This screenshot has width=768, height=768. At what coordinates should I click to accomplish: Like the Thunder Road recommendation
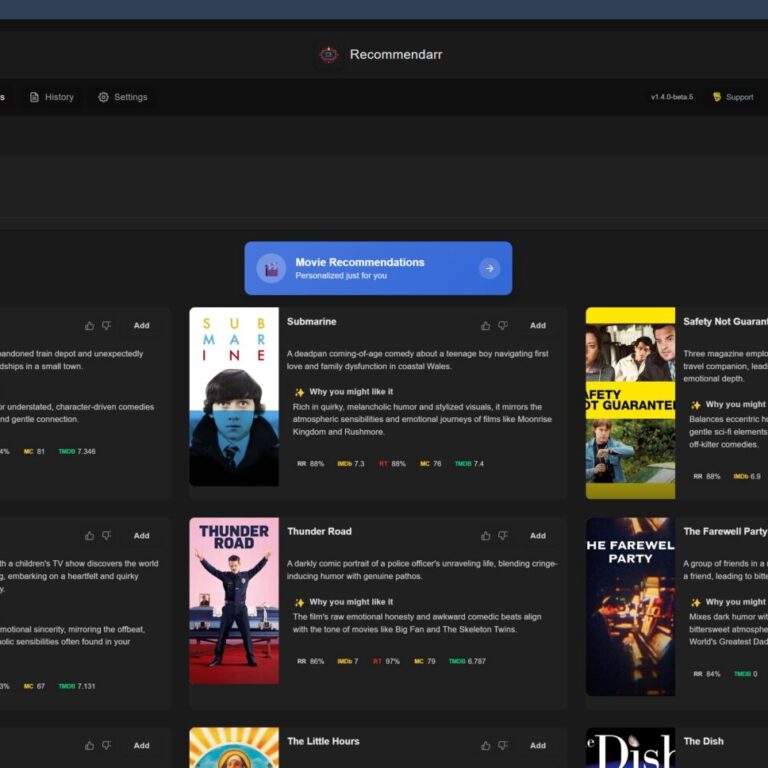click(485, 536)
